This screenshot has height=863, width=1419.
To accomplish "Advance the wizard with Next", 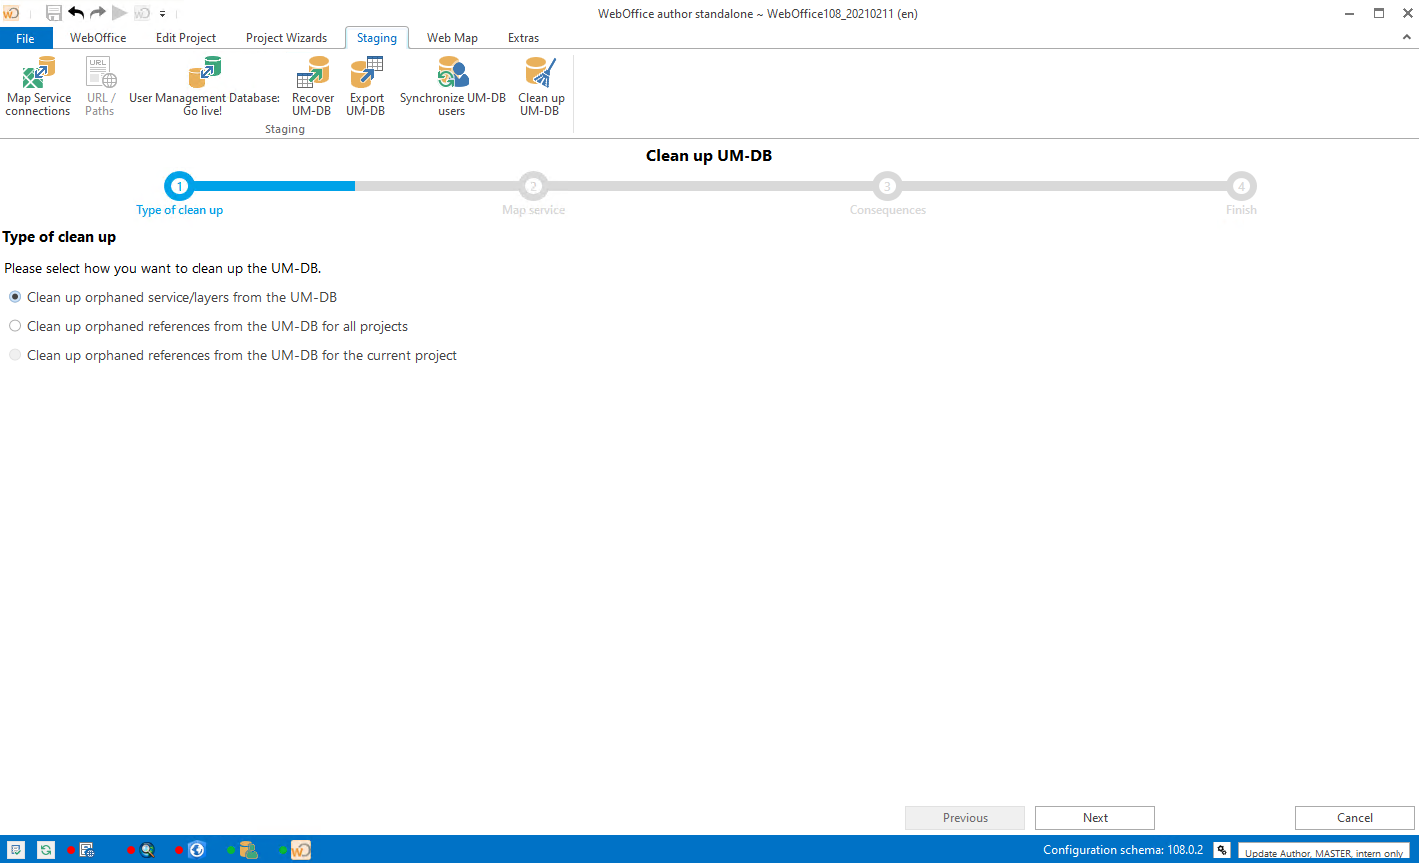I will (1094, 817).
